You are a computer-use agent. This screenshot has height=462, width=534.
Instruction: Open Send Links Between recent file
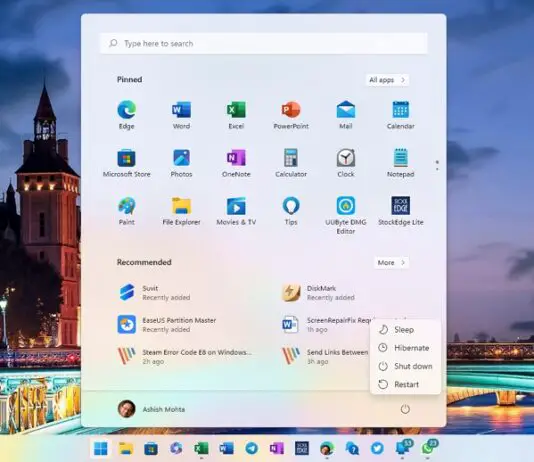(325, 356)
